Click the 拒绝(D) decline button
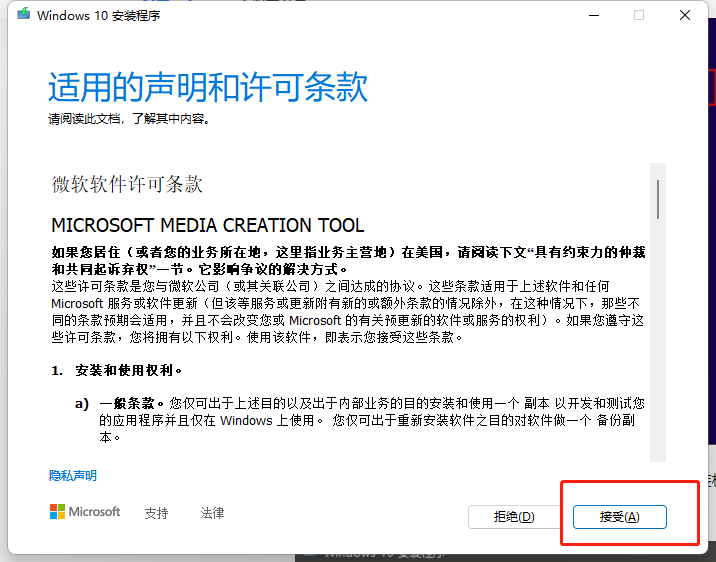The width and height of the screenshot is (716, 562). pyautogui.click(x=514, y=517)
